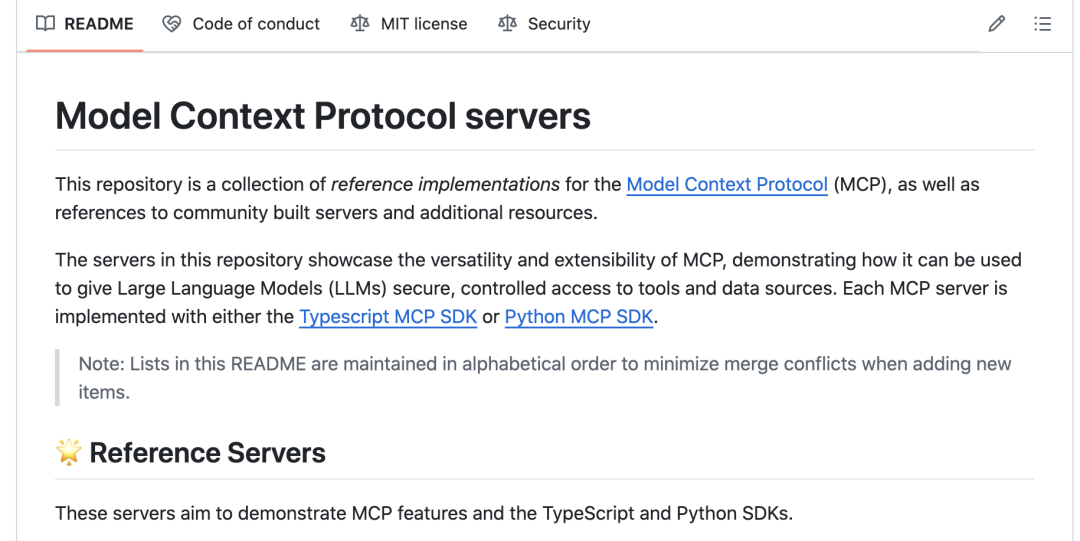Click the Security scale icon
The width and height of the screenshot is (1080, 541).
tap(507, 24)
